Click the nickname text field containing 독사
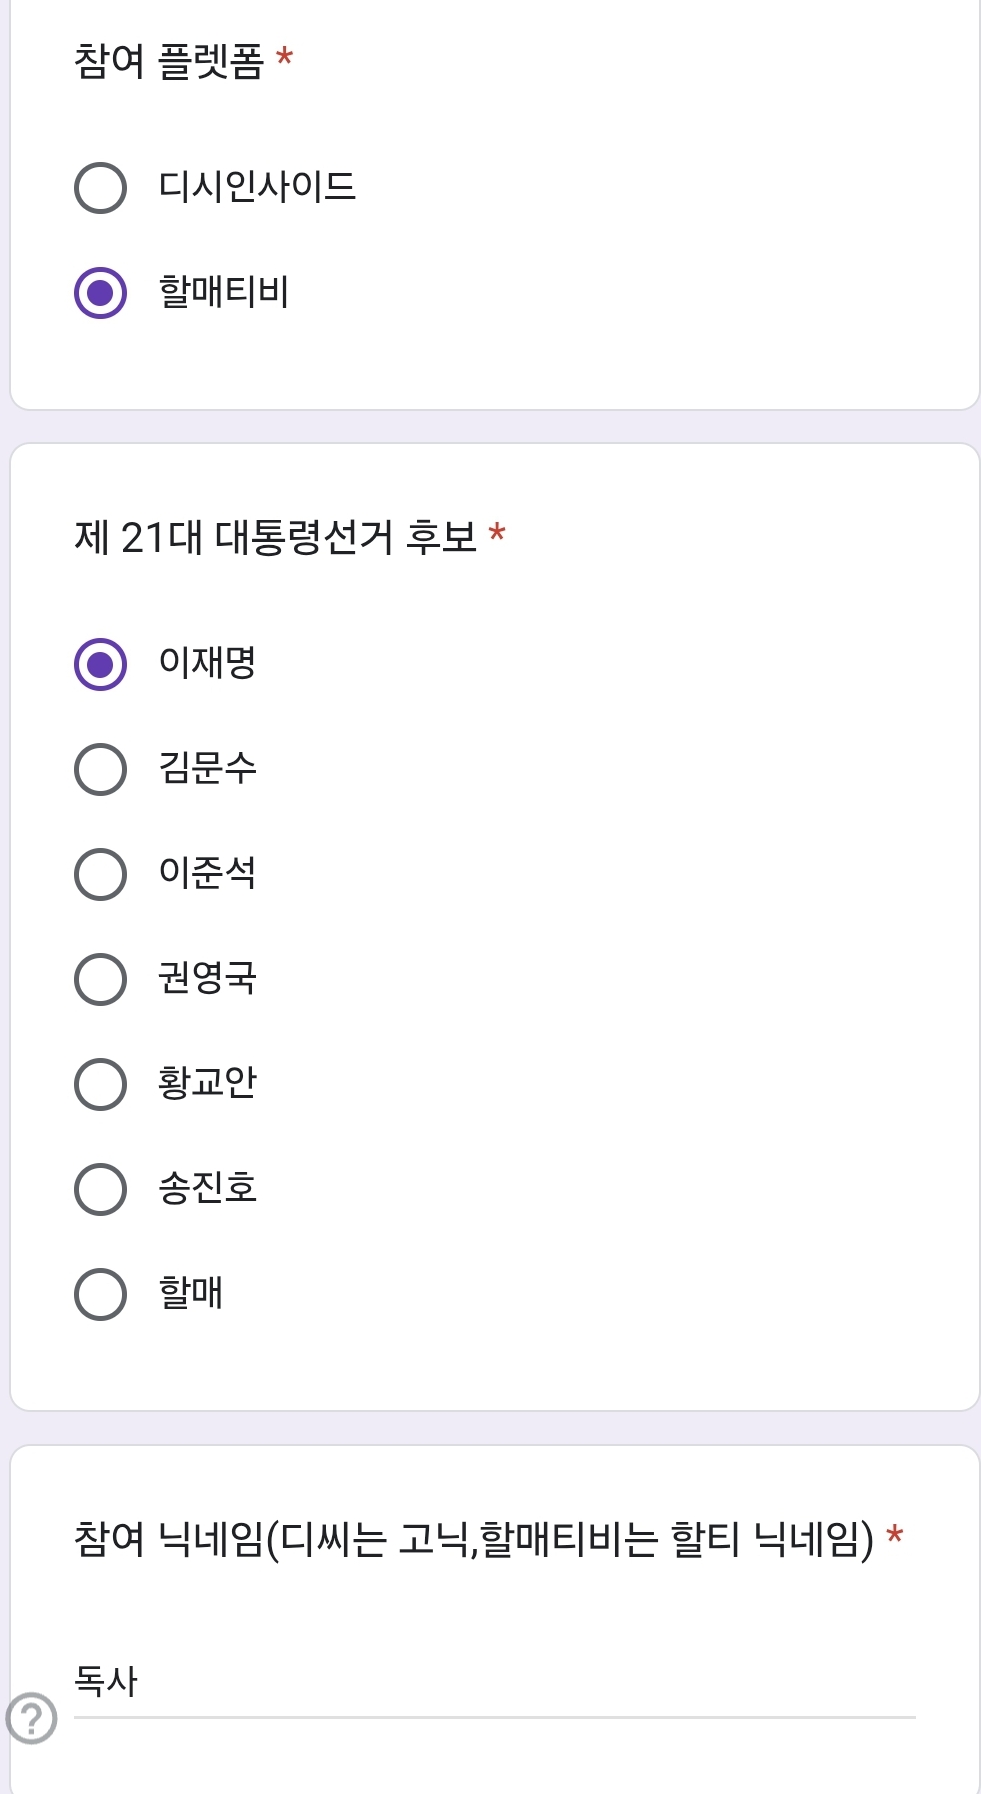 click(x=494, y=1682)
